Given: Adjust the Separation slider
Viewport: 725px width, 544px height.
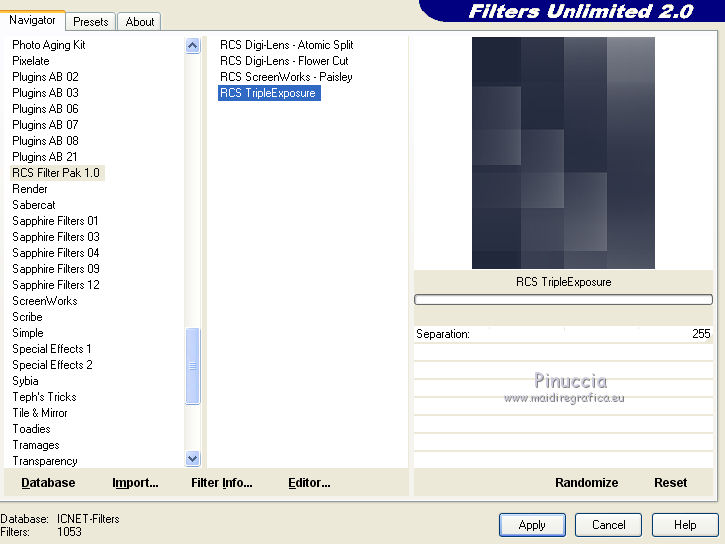Looking at the screenshot, I should 563,334.
